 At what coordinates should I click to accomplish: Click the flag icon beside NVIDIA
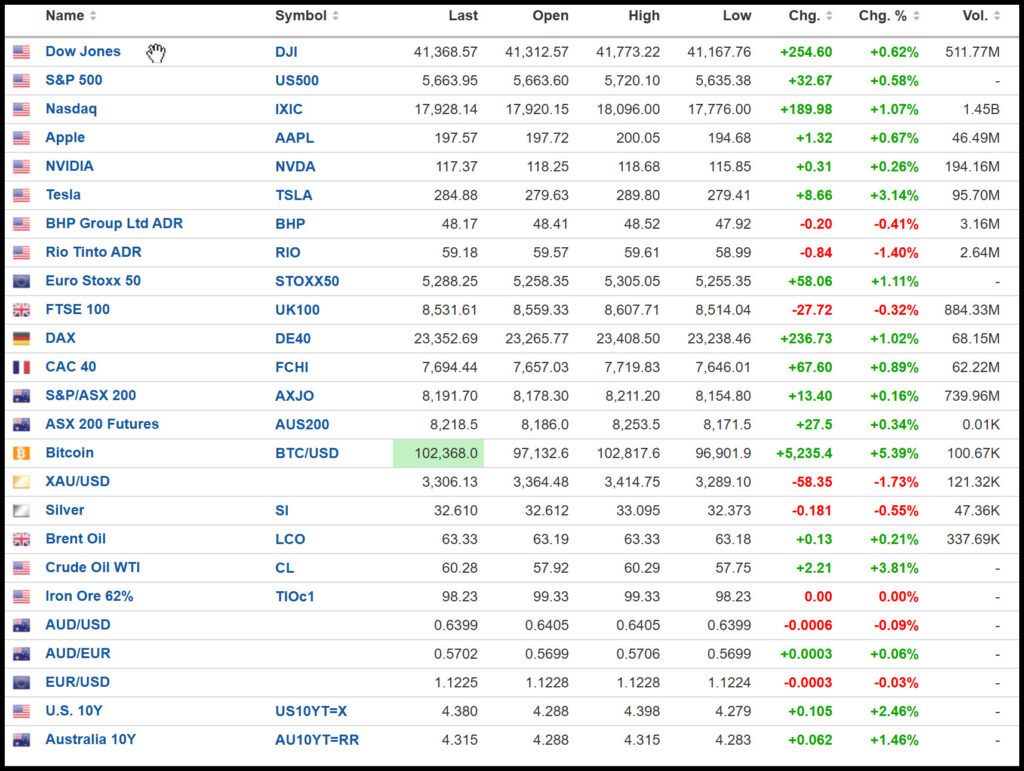pos(22,167)
